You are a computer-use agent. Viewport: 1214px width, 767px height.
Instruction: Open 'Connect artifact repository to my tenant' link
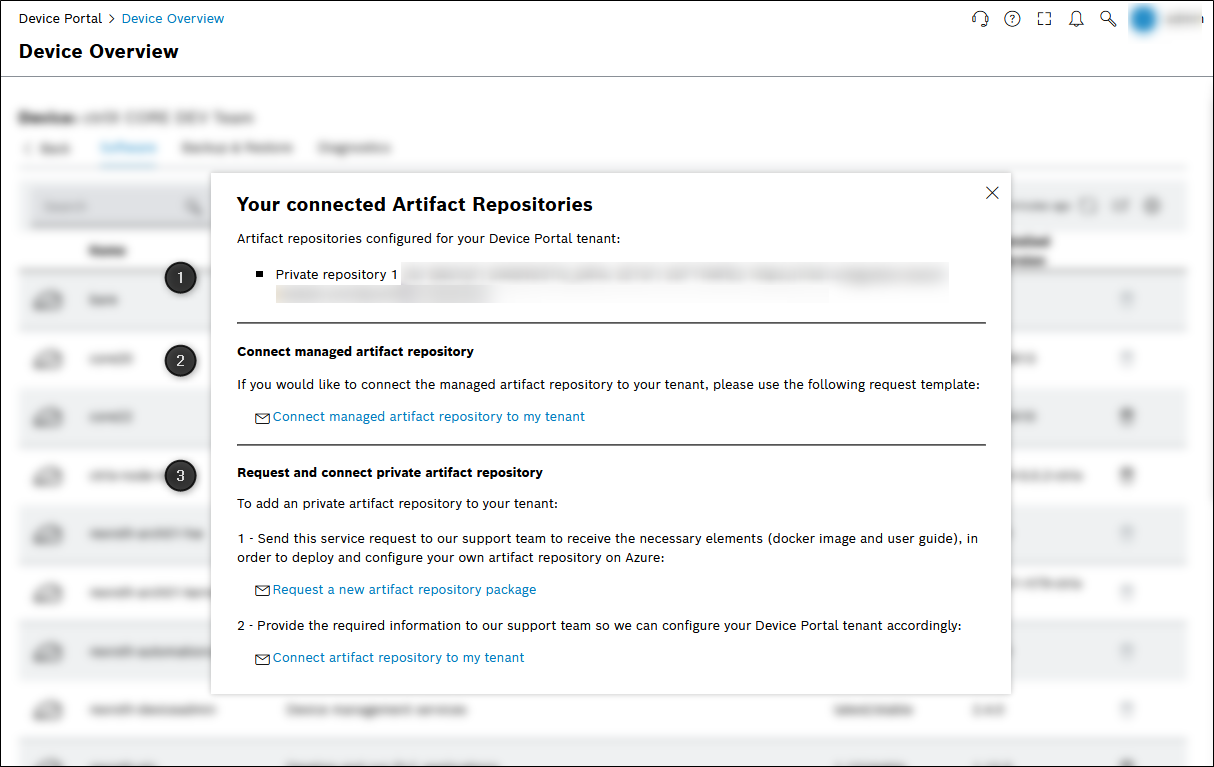point(398,658)
